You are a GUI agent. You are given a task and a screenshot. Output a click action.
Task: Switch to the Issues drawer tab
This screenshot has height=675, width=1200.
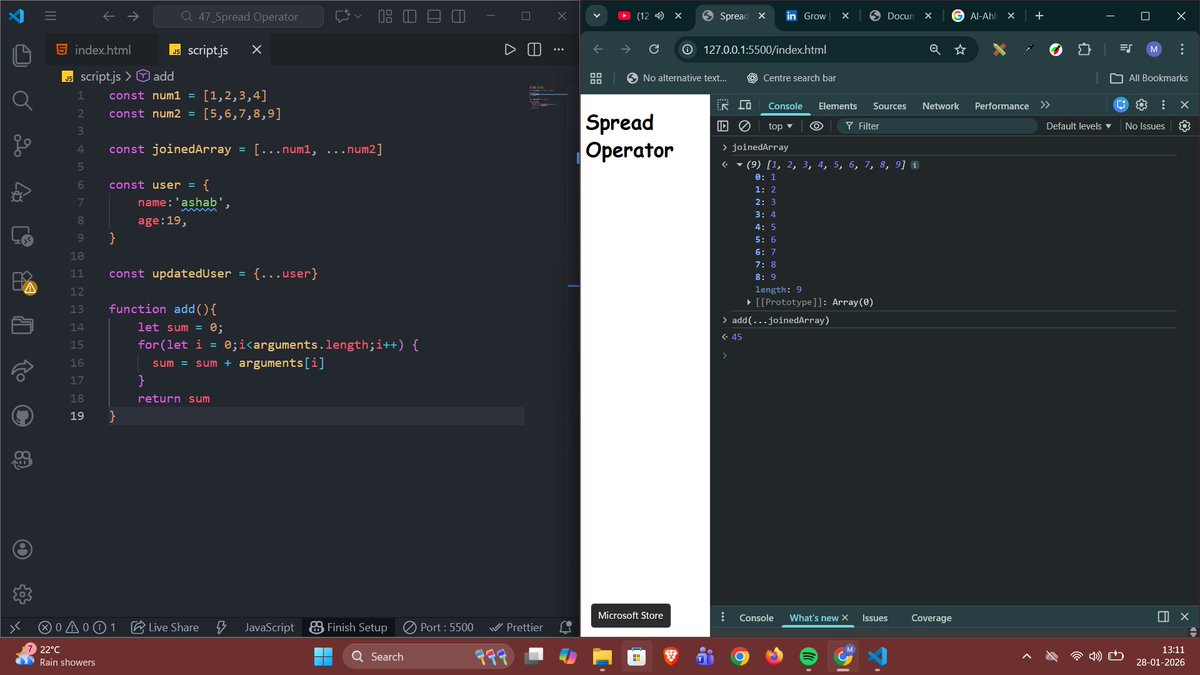pos(875,618)
